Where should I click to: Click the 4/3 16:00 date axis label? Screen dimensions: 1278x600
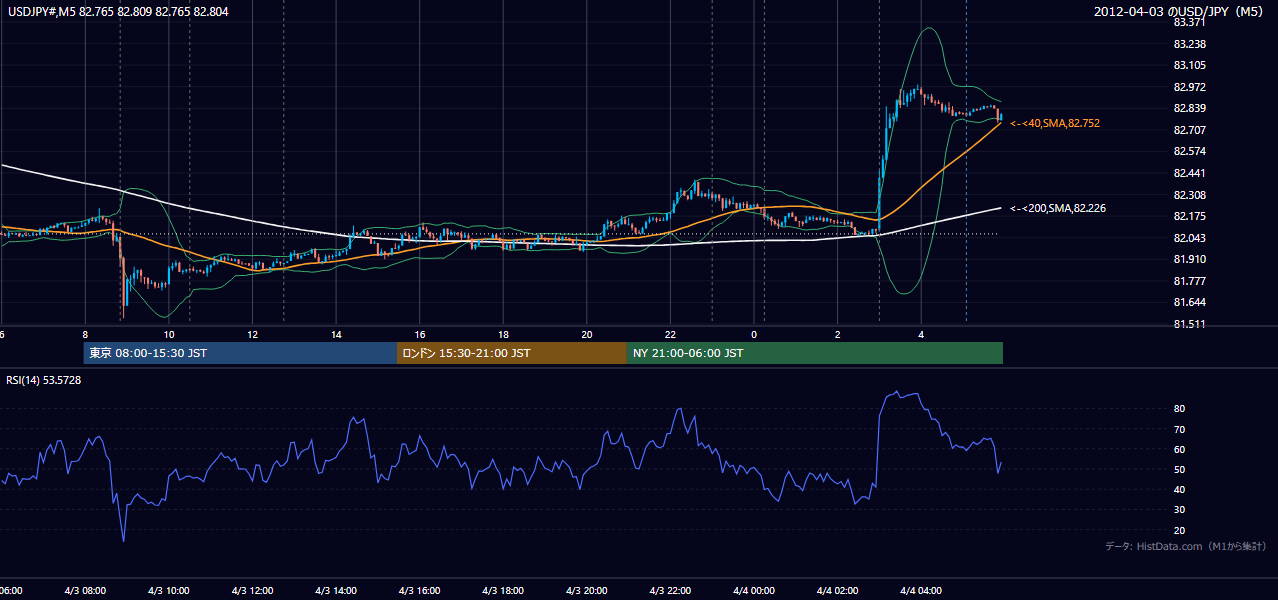pyautogui.click(x=420, y=591)
